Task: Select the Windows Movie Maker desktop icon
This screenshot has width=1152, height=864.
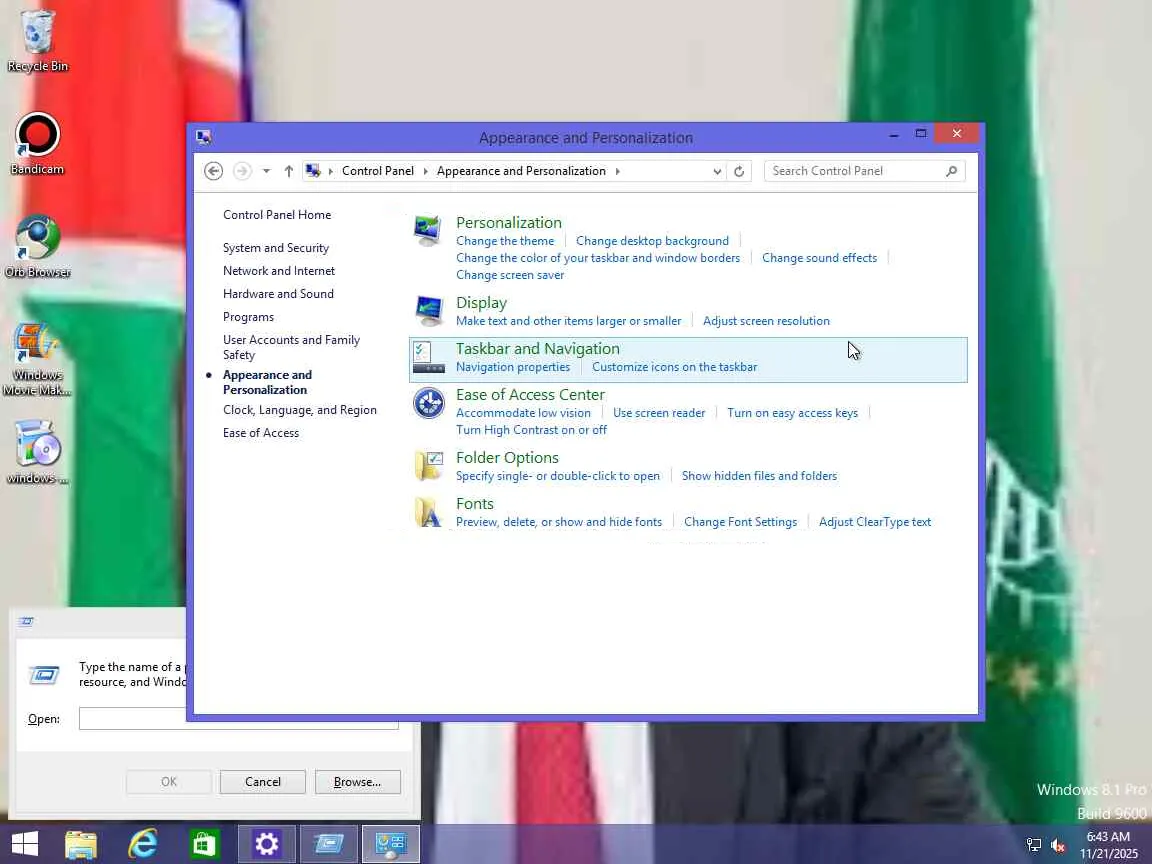Action: tap(37, 360)
